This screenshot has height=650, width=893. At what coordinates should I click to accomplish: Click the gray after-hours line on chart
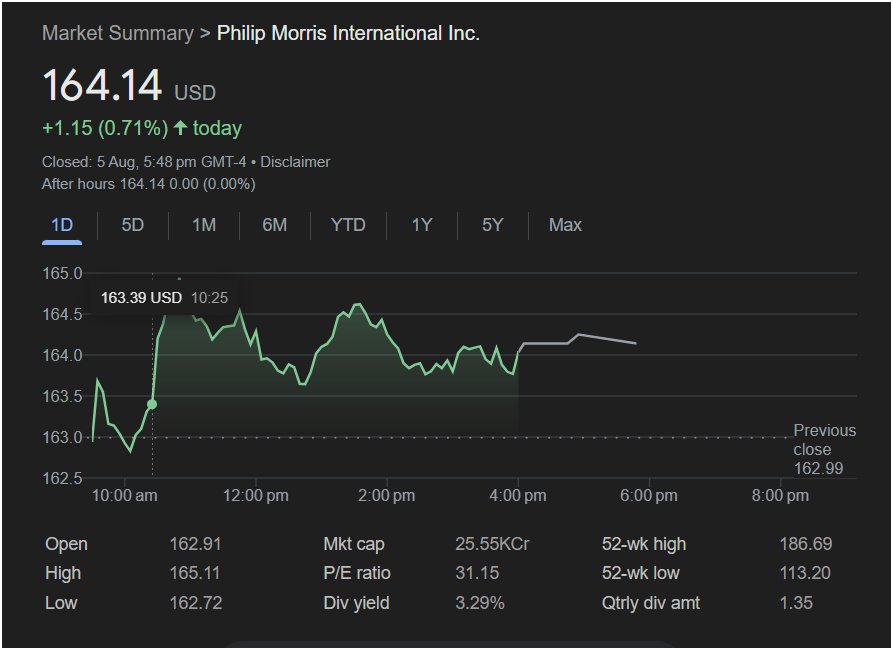click(580, 338)
